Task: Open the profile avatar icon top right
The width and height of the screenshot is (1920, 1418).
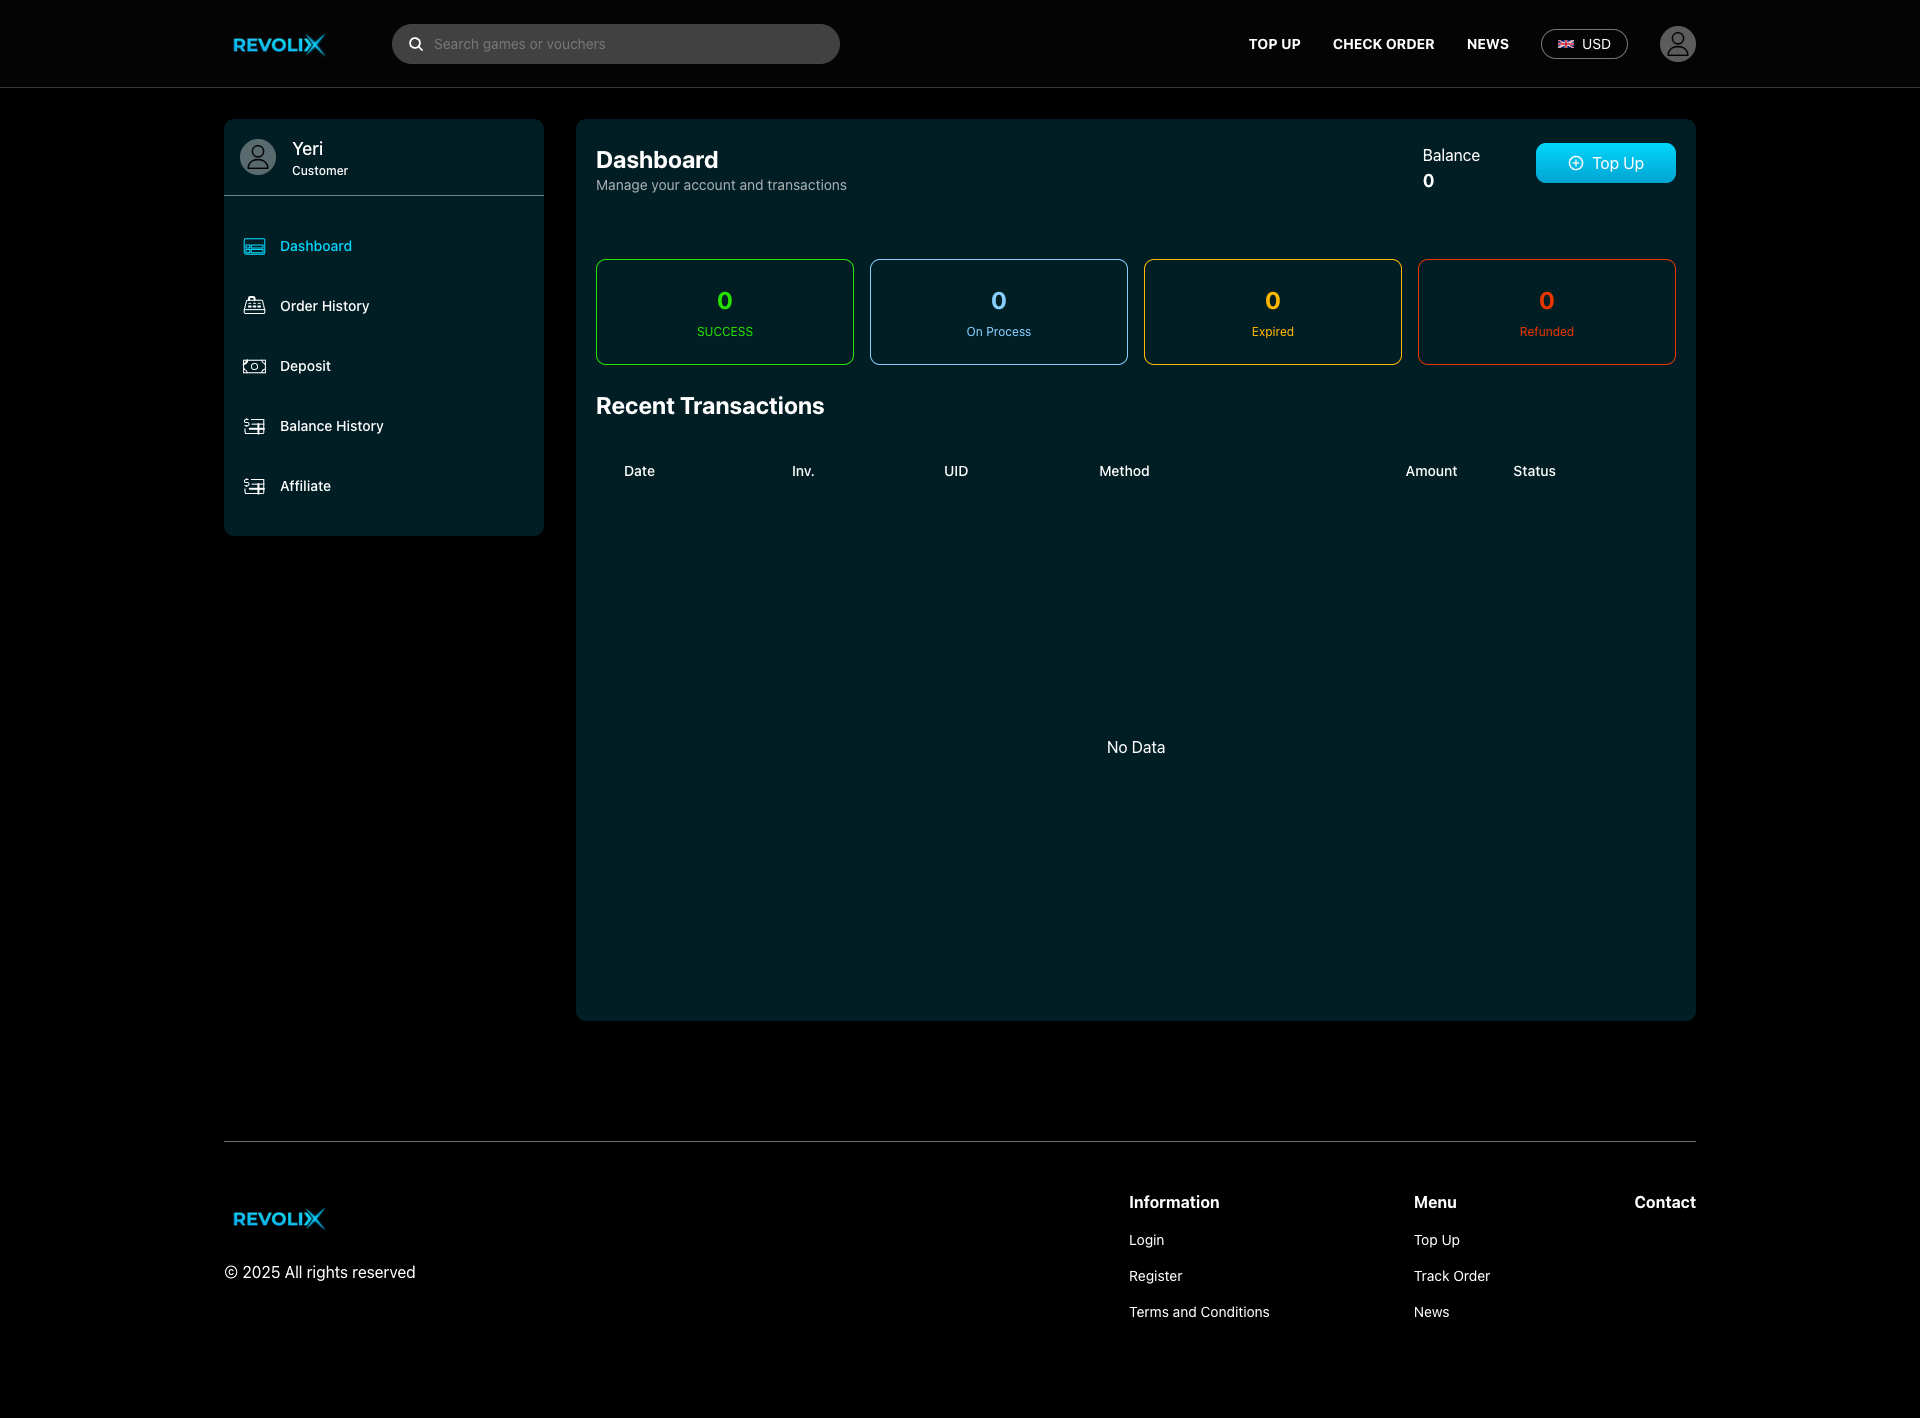Action: [1677, 44]
